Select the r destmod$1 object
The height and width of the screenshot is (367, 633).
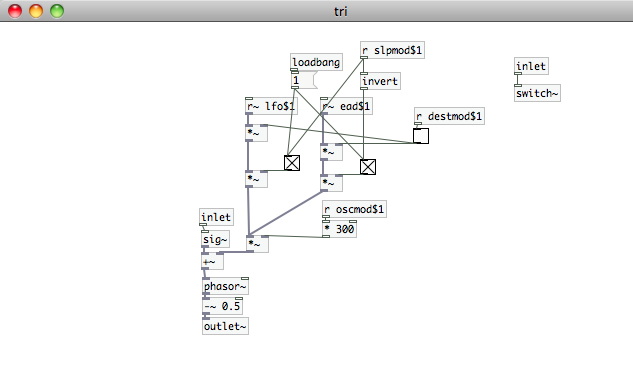[x=449, y=116]
